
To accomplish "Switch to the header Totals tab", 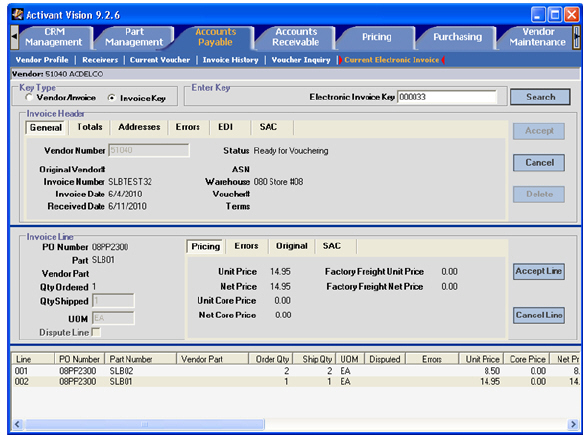I will [x=89, y=127].
